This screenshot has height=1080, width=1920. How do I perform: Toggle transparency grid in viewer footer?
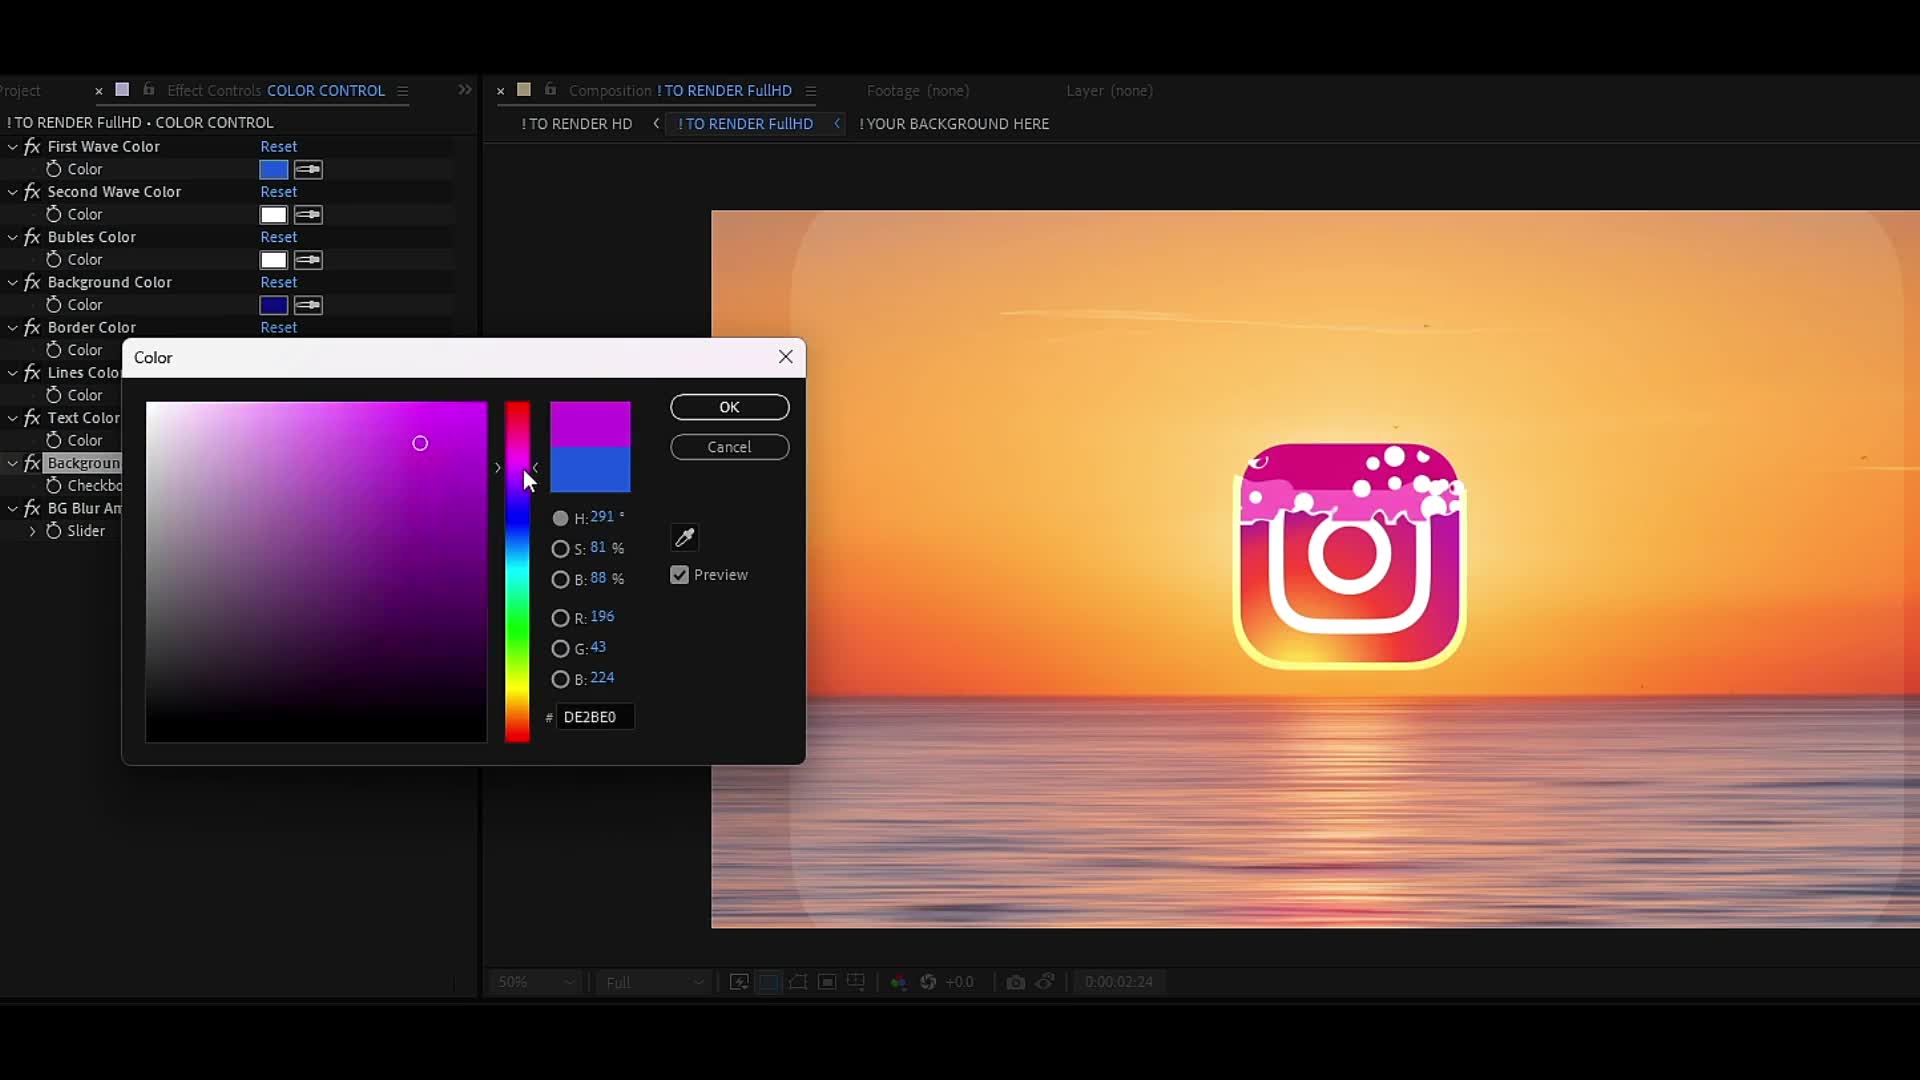pyautogui.click(x=768, y=982)
